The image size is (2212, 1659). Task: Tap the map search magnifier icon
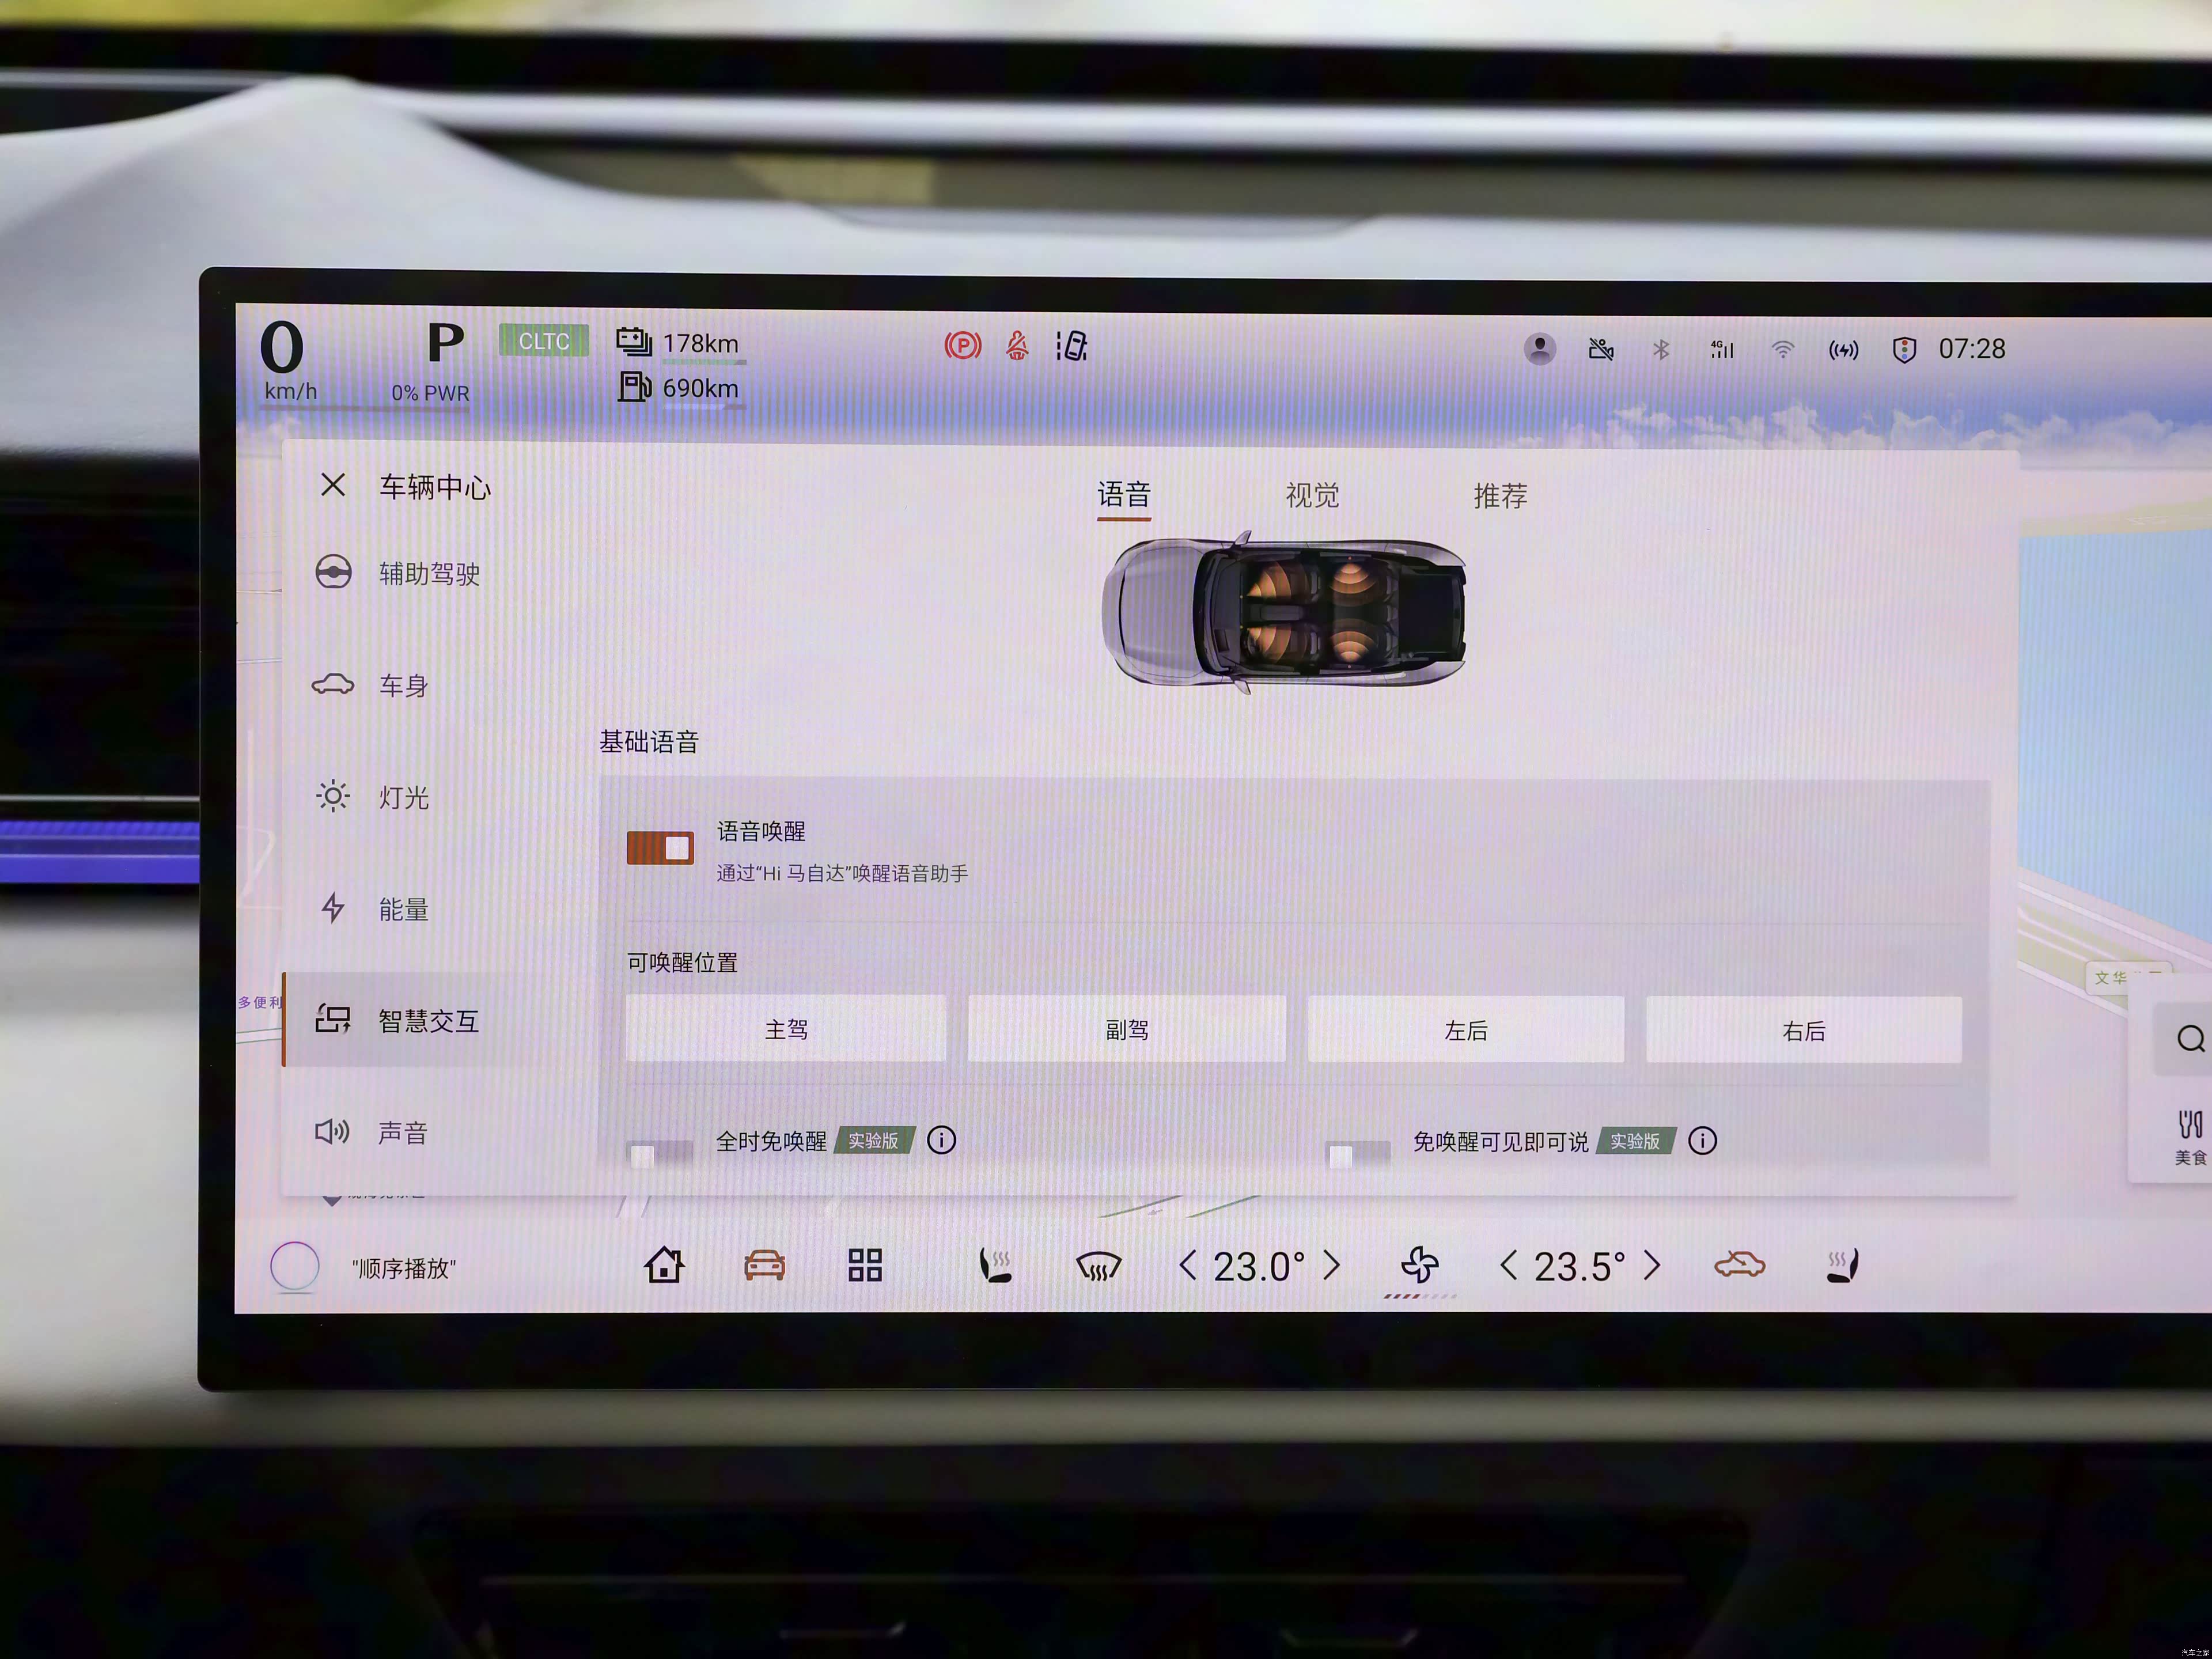[2190, 1039]
